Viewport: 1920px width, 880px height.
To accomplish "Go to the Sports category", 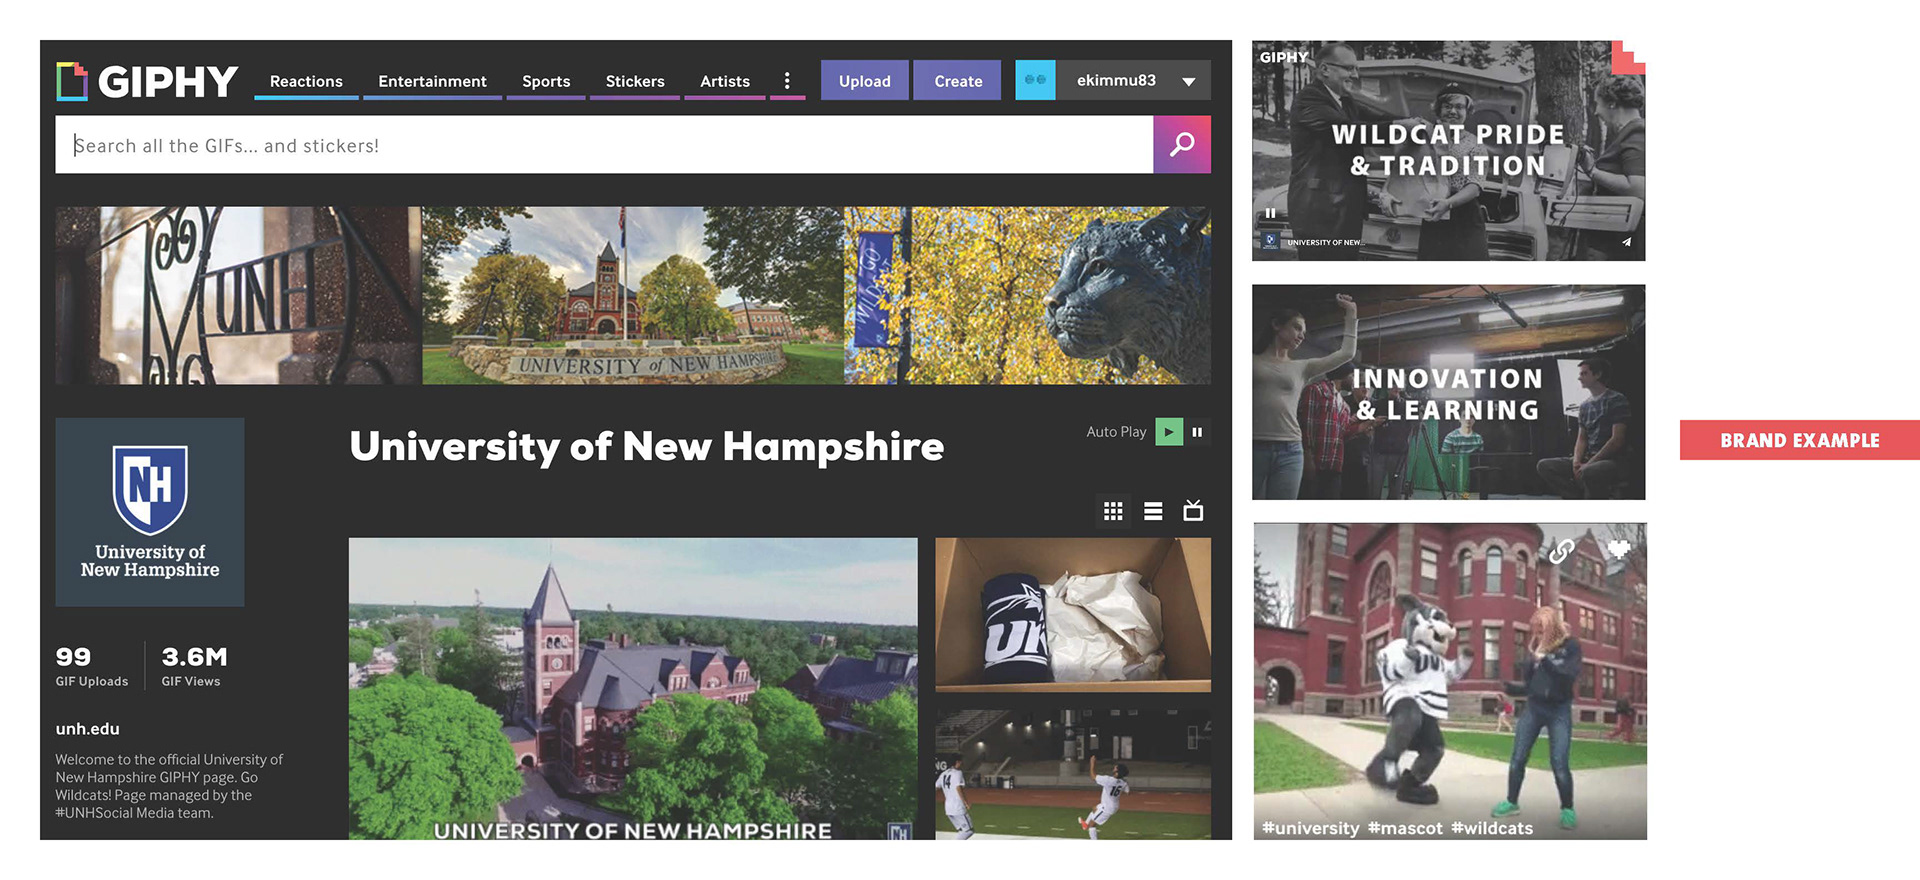I will [546, 81].
